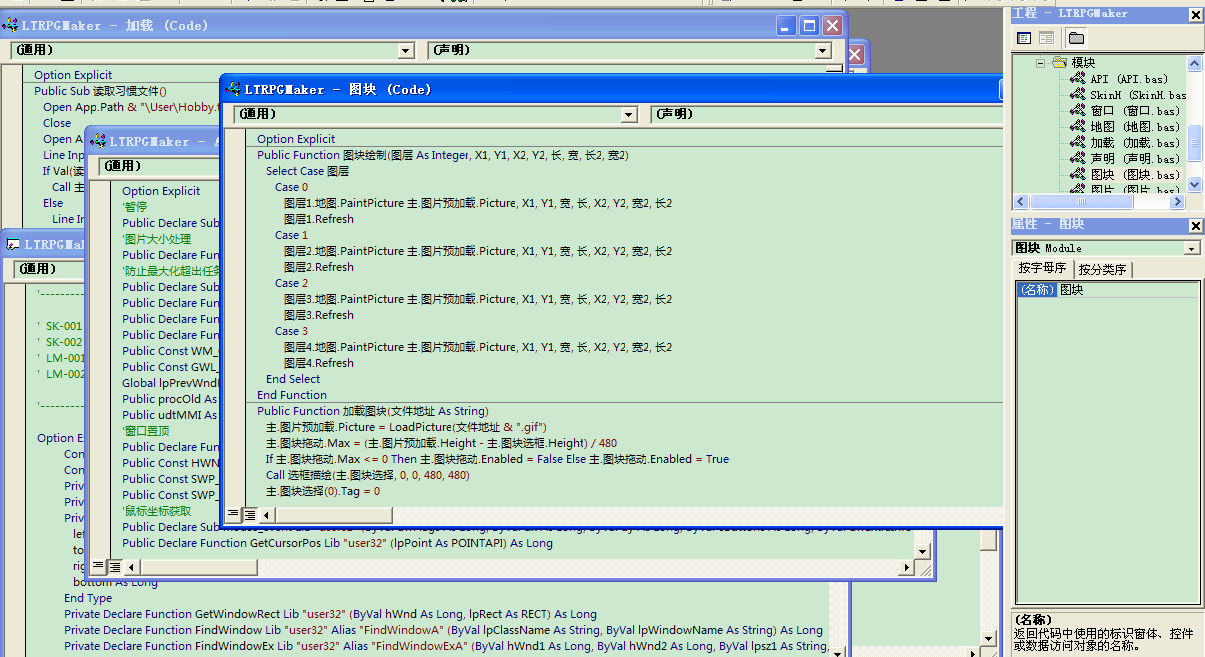
Task: Click the 地图 module icon
Action: (1078, 127)
